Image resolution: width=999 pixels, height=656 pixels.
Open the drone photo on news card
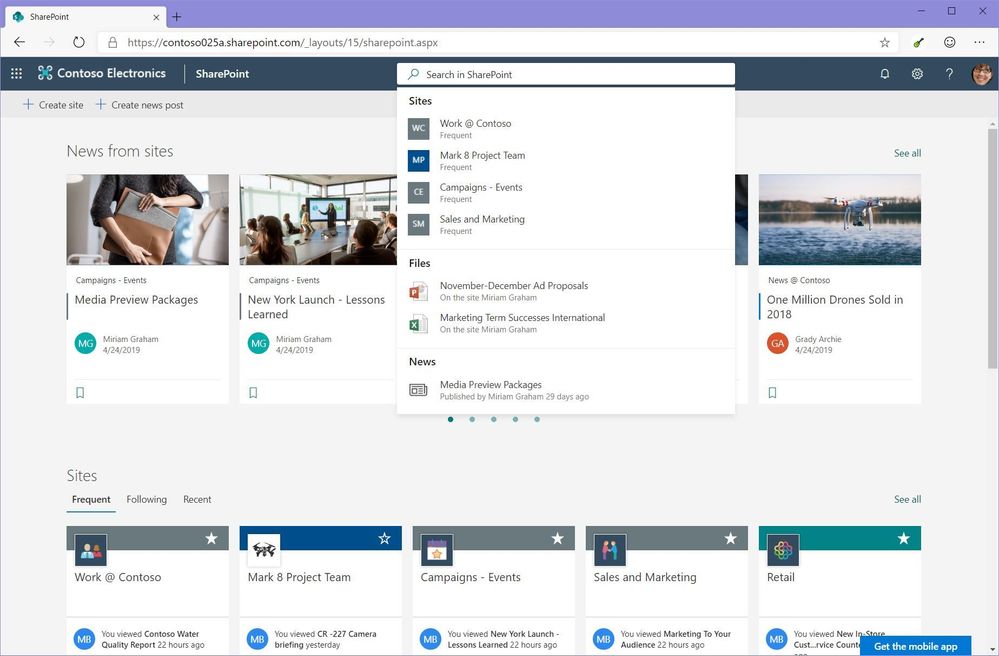pos(840,220)
